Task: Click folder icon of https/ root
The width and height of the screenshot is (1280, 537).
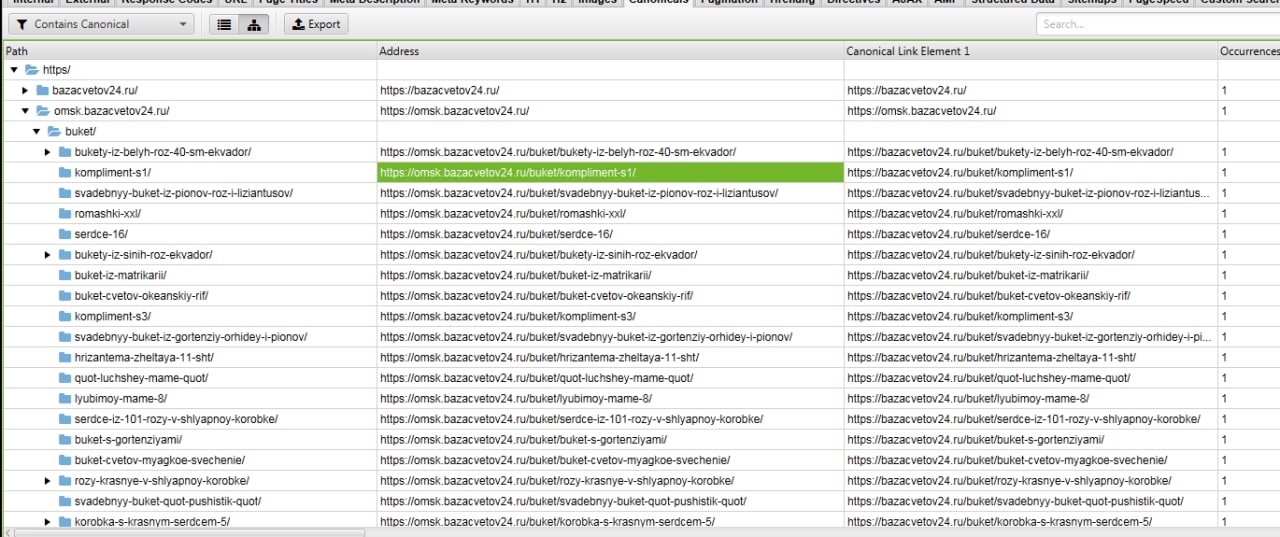Action: [x=32, y=70]
